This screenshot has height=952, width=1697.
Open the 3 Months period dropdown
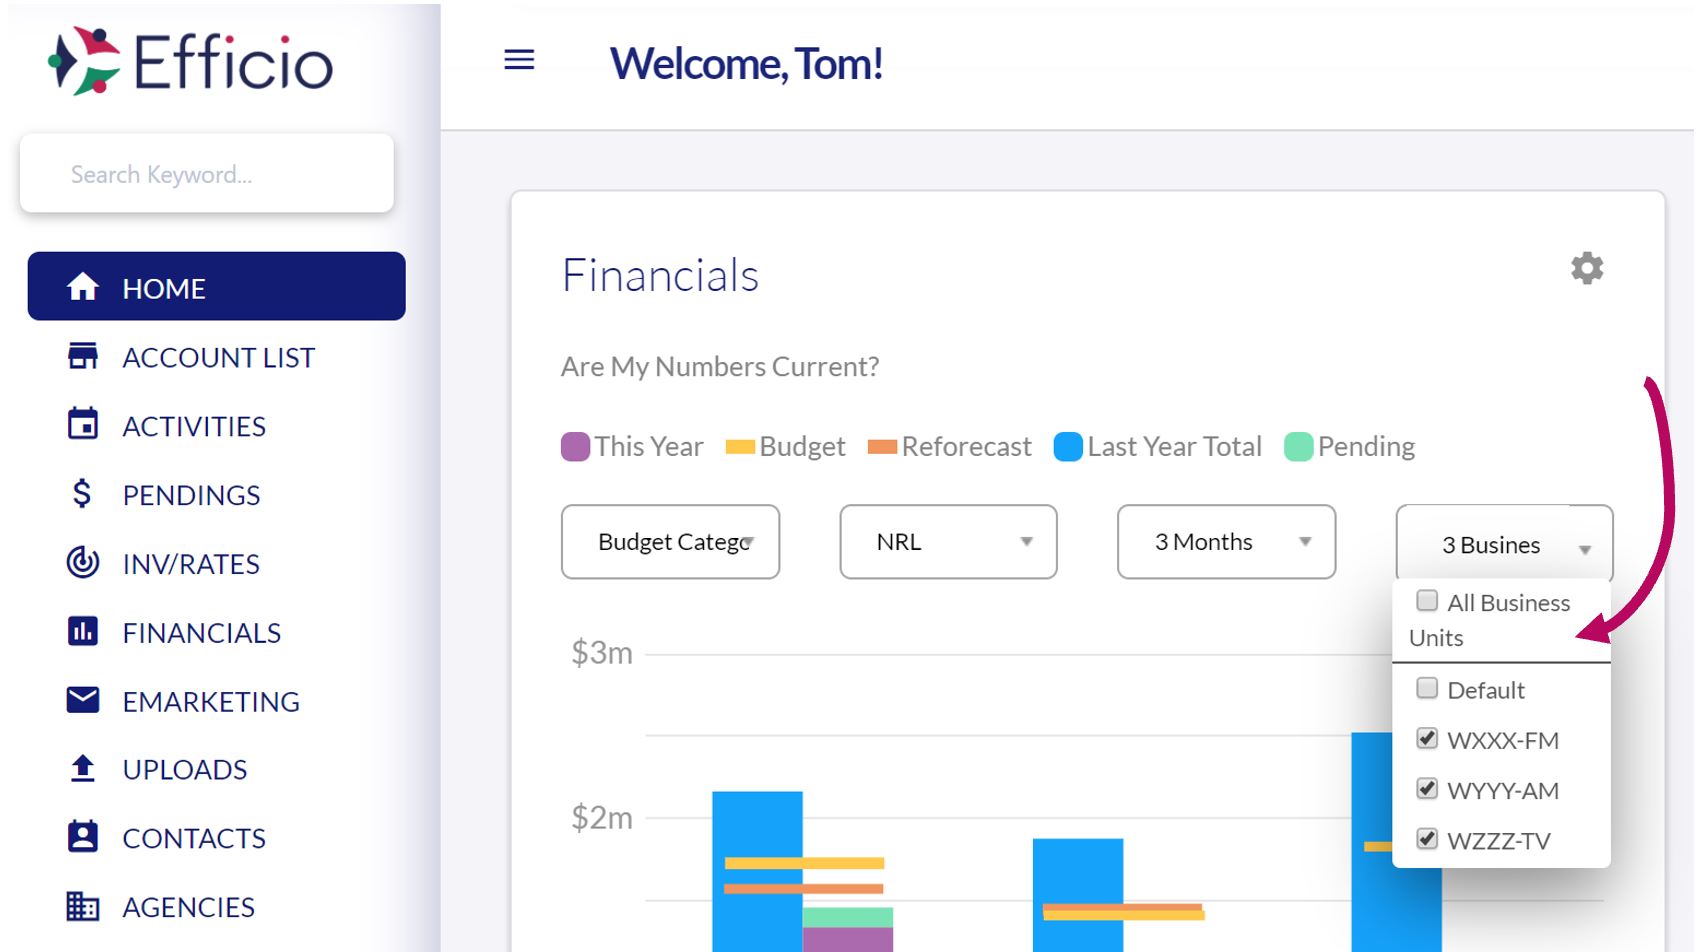pos(1226,541)
